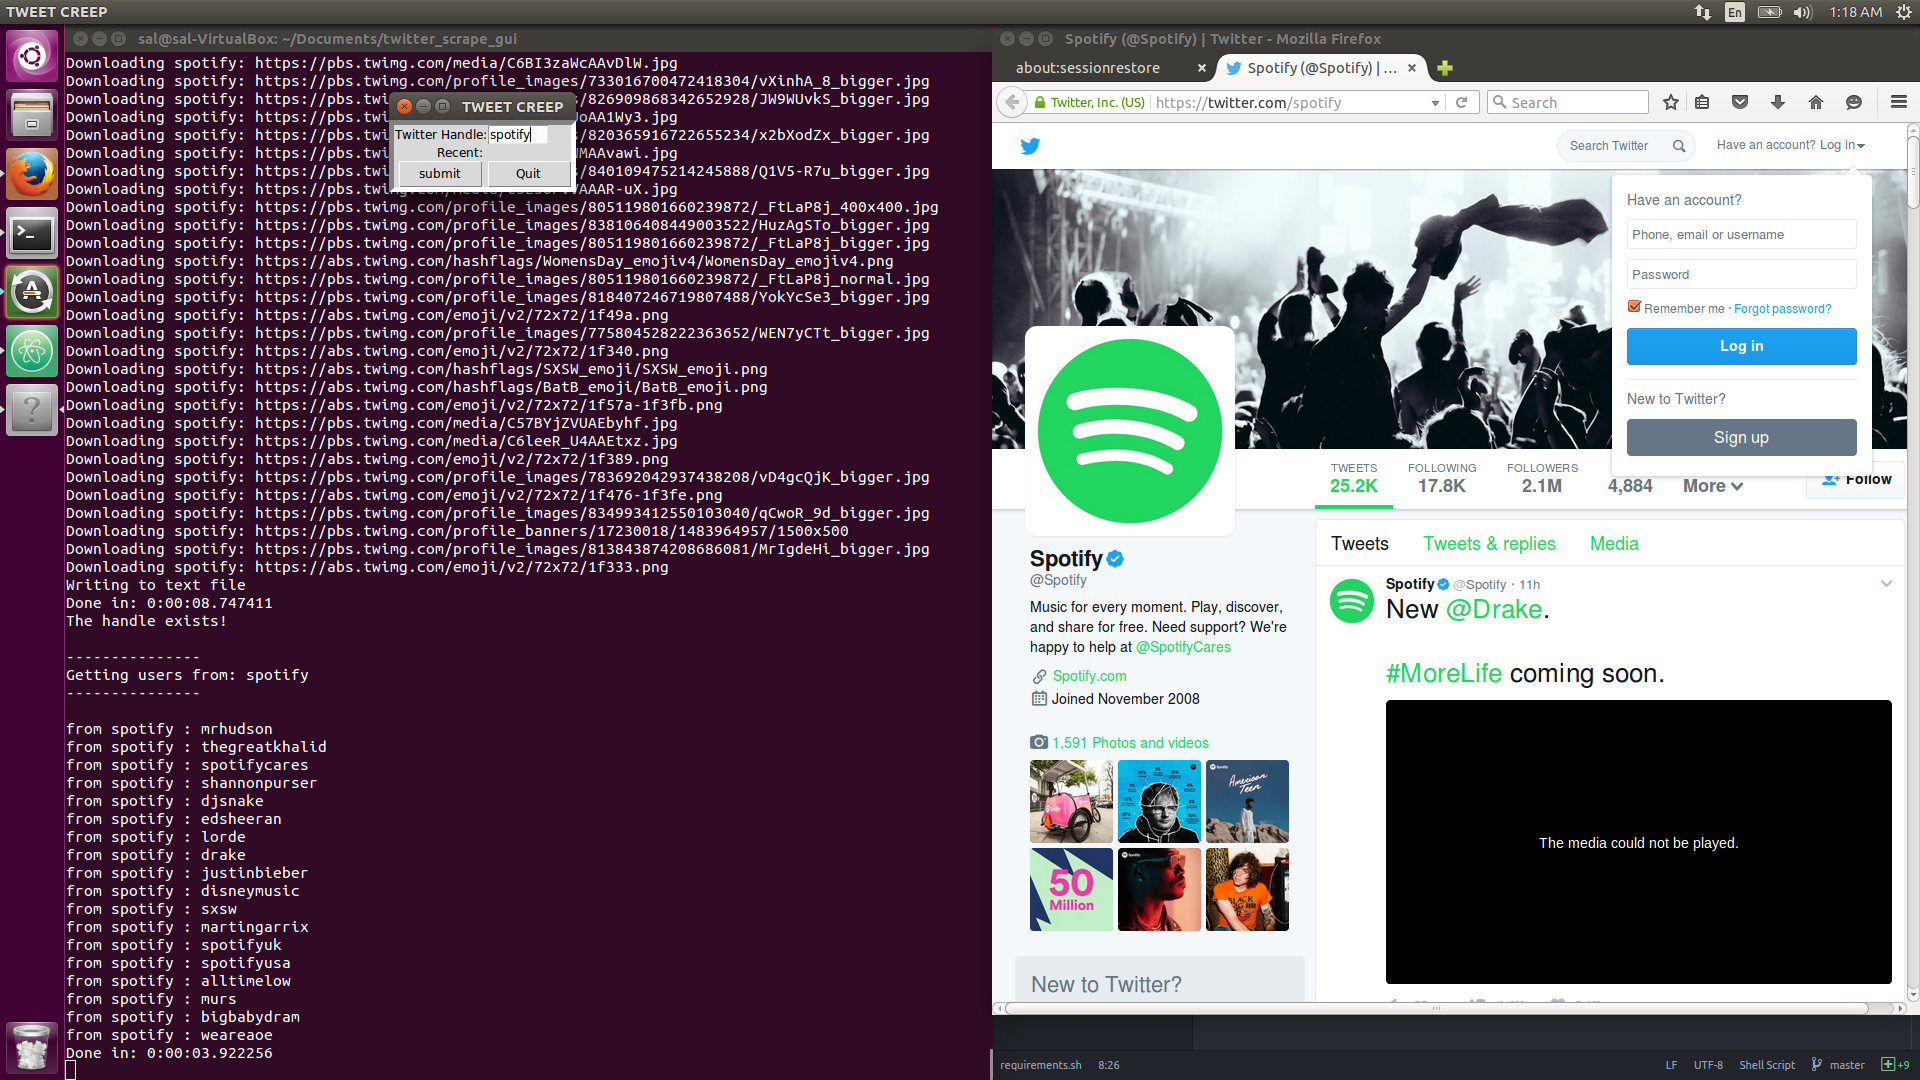The width and height of the screenshot is (1920, 1080).
Task: Open the Ed Sheeran photo thumbnail
Action: [x=1159, y=801]
